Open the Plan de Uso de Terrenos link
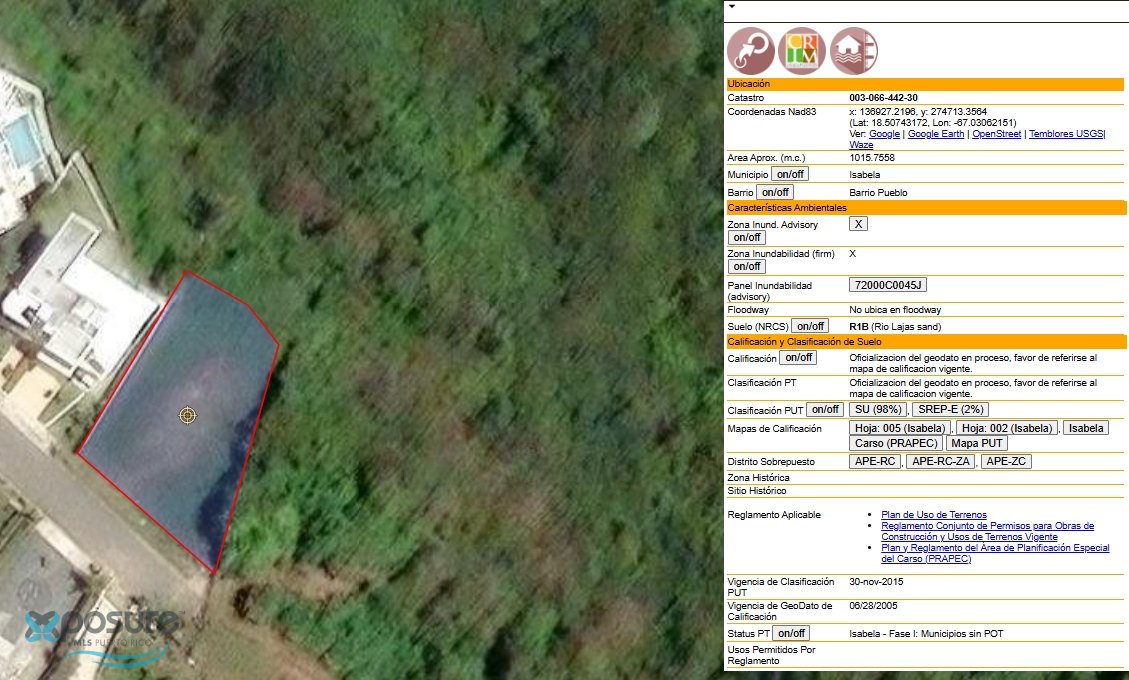The image size is (1129, 680). [933, 515]
